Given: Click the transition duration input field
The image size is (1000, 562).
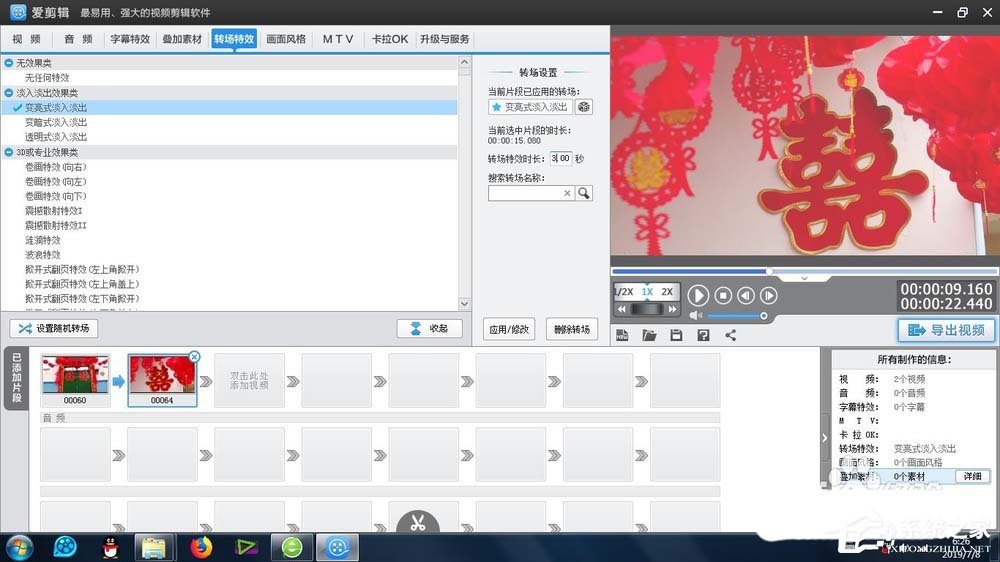Looking at the screenshot, I should (561, 158).
